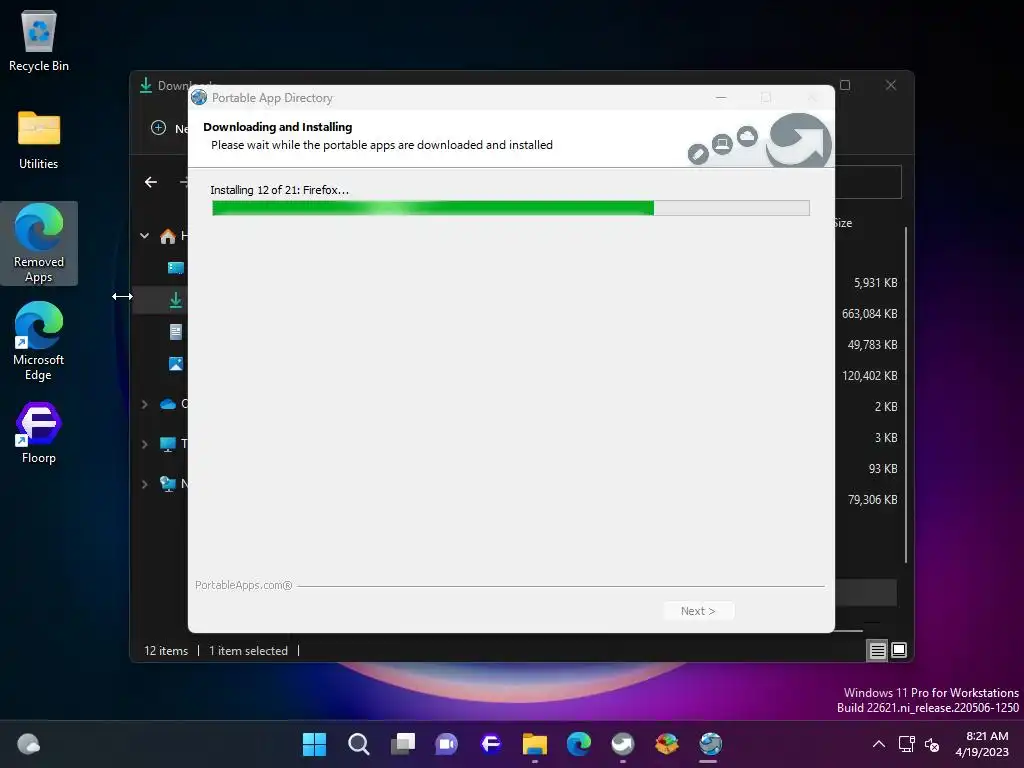Minimize the Portable App Directory window
Viewport: 1024px width, 768px height.
tap(721, 97)
